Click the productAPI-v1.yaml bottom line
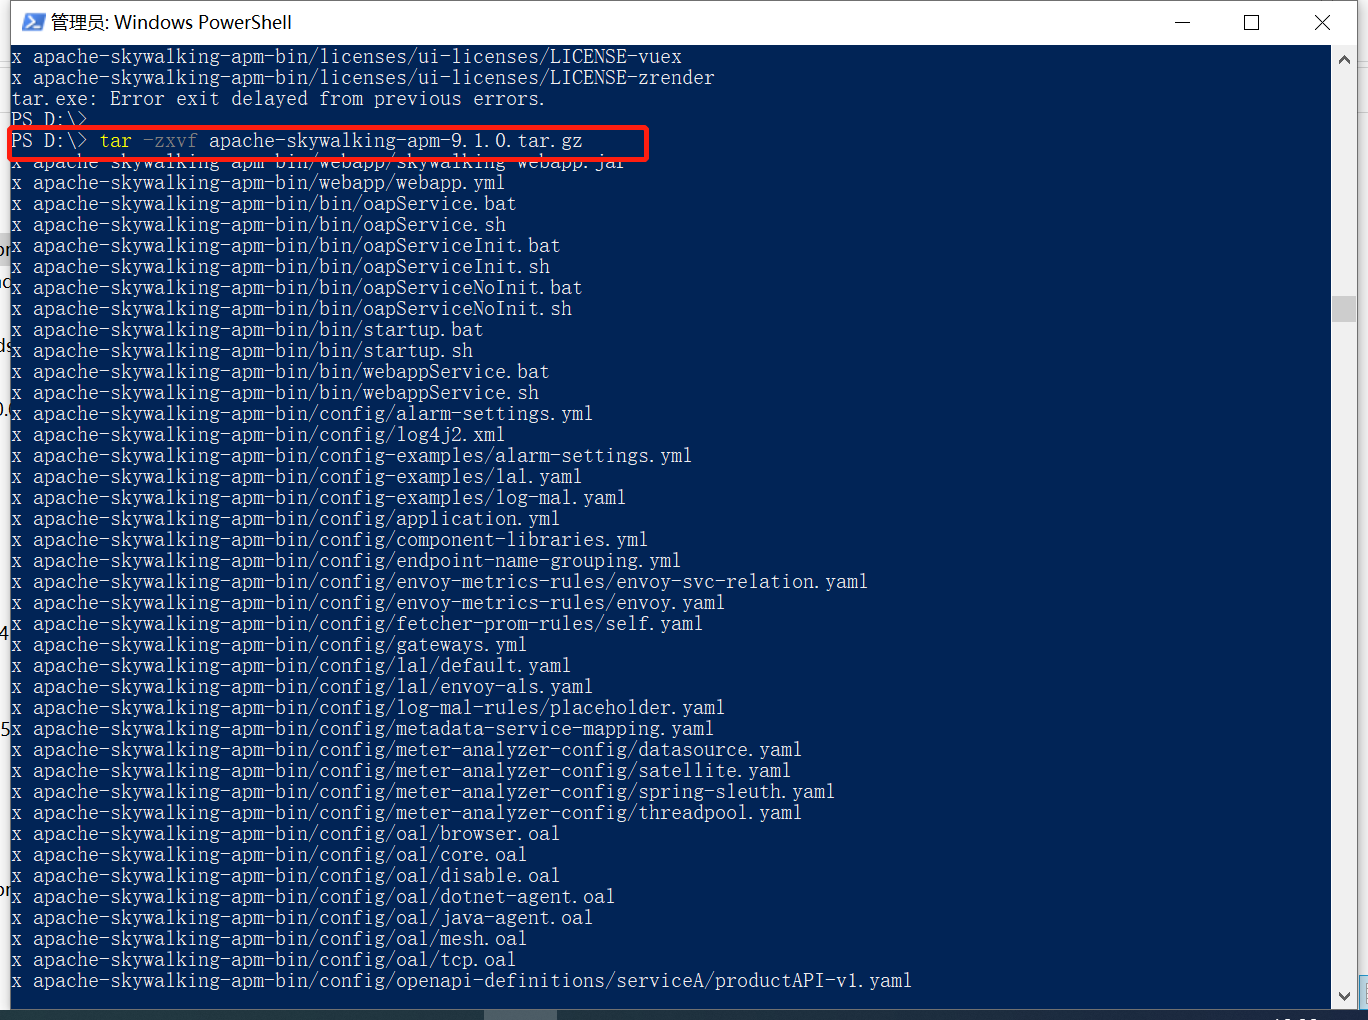 (x=460, y=981)
